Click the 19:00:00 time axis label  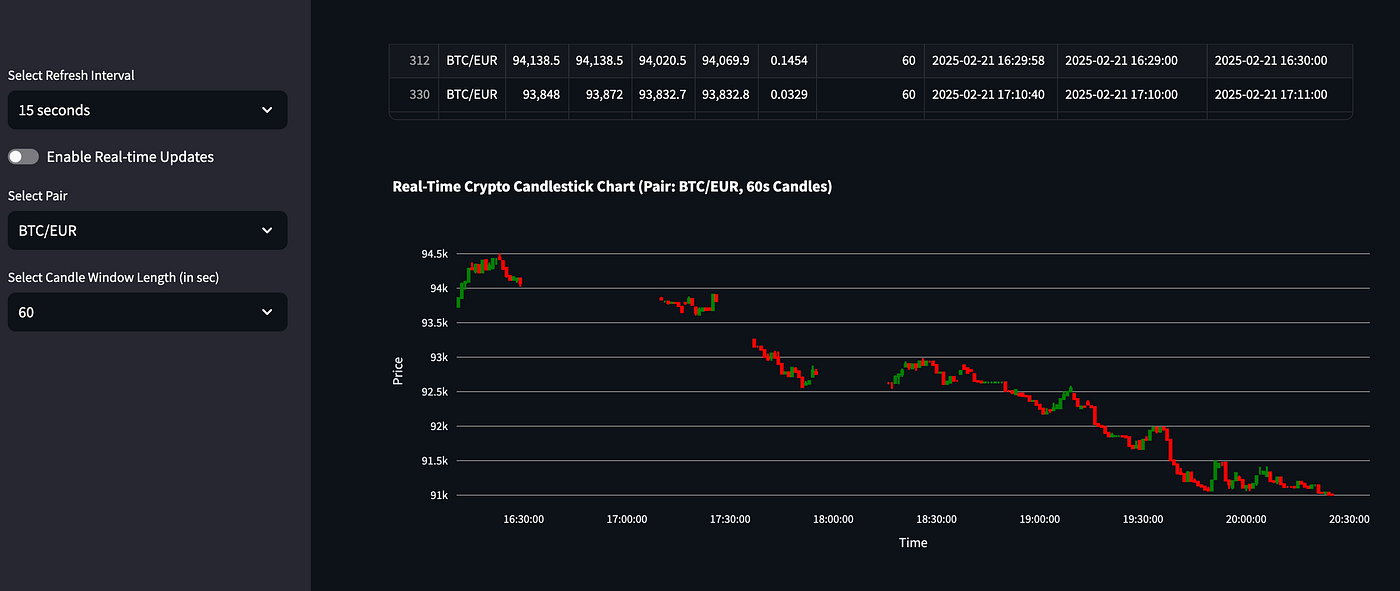1040,519
